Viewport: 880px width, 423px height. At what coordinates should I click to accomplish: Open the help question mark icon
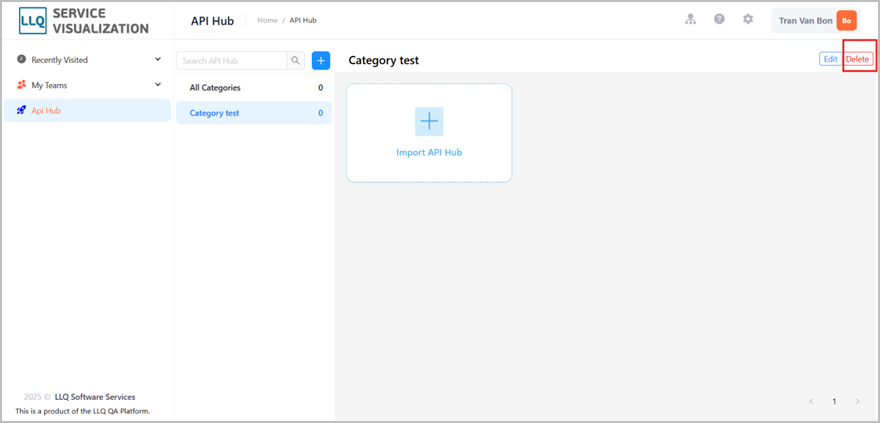719,19
